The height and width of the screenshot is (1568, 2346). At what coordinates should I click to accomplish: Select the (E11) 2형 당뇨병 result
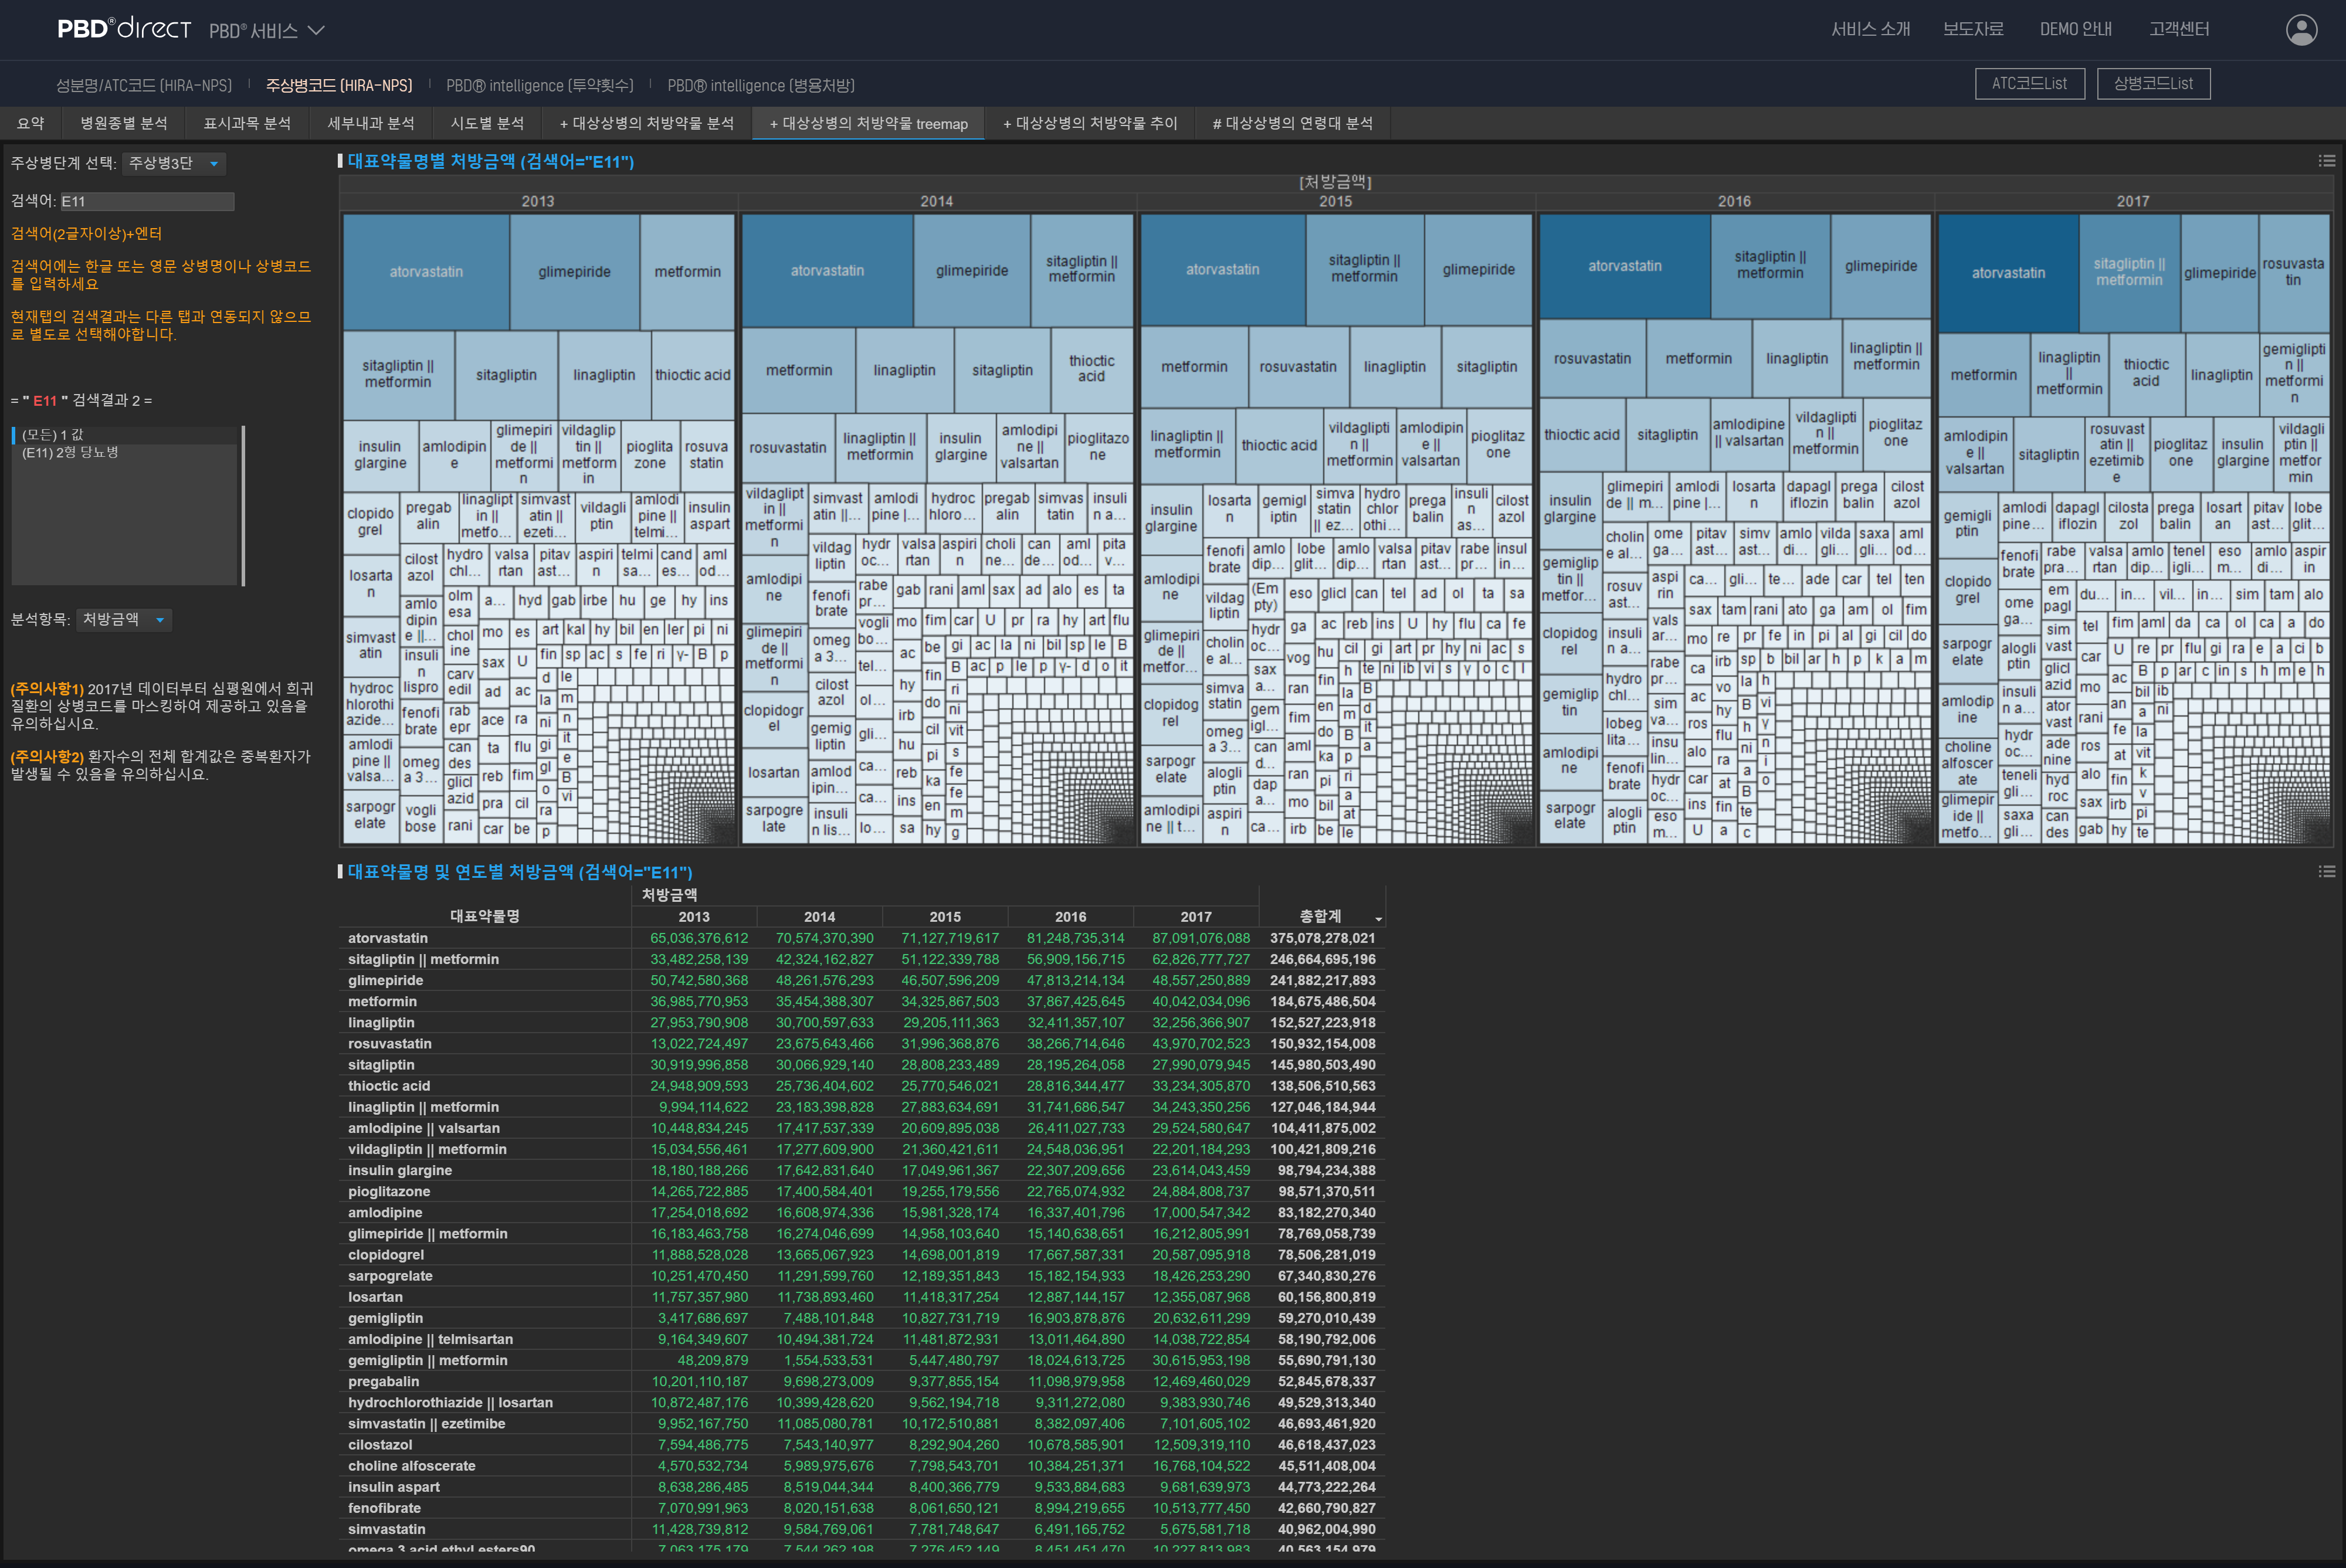[125, 452]
